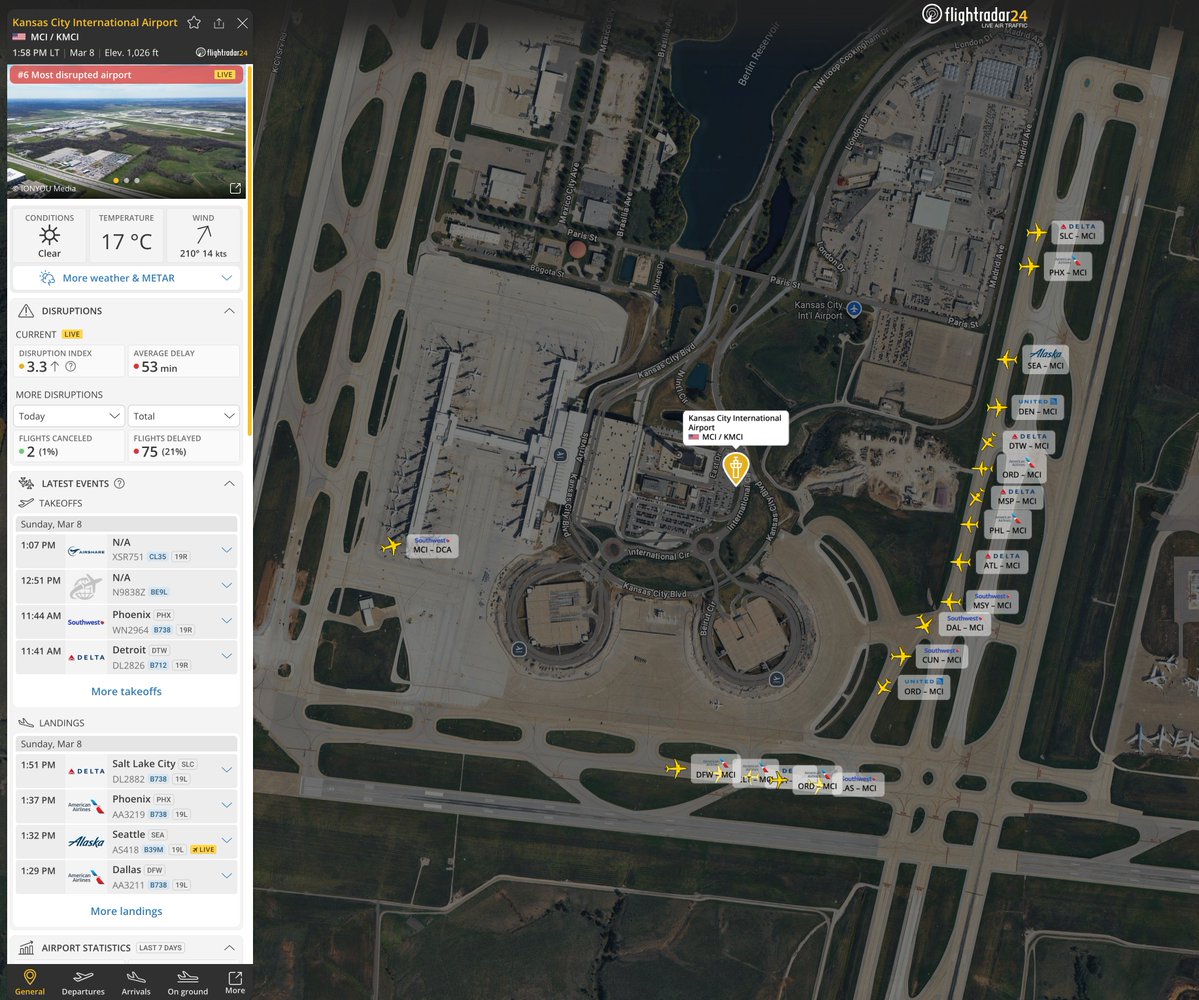Expand the N9838Z takeoff row
1199x1000 pixels.
pos(226,585)
